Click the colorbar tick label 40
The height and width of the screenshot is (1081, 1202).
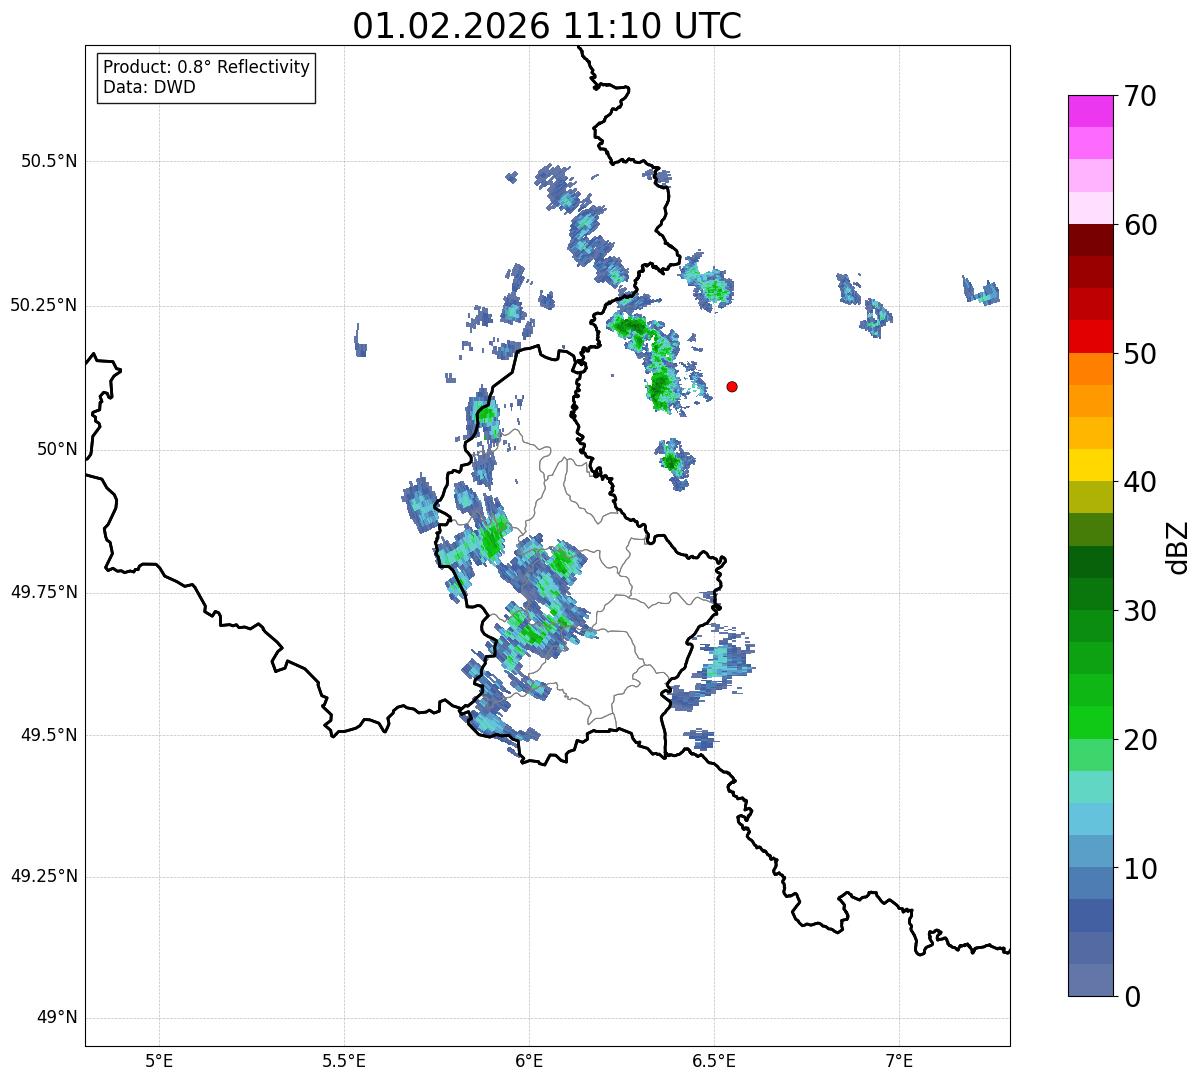click(x=1140, y=482)
